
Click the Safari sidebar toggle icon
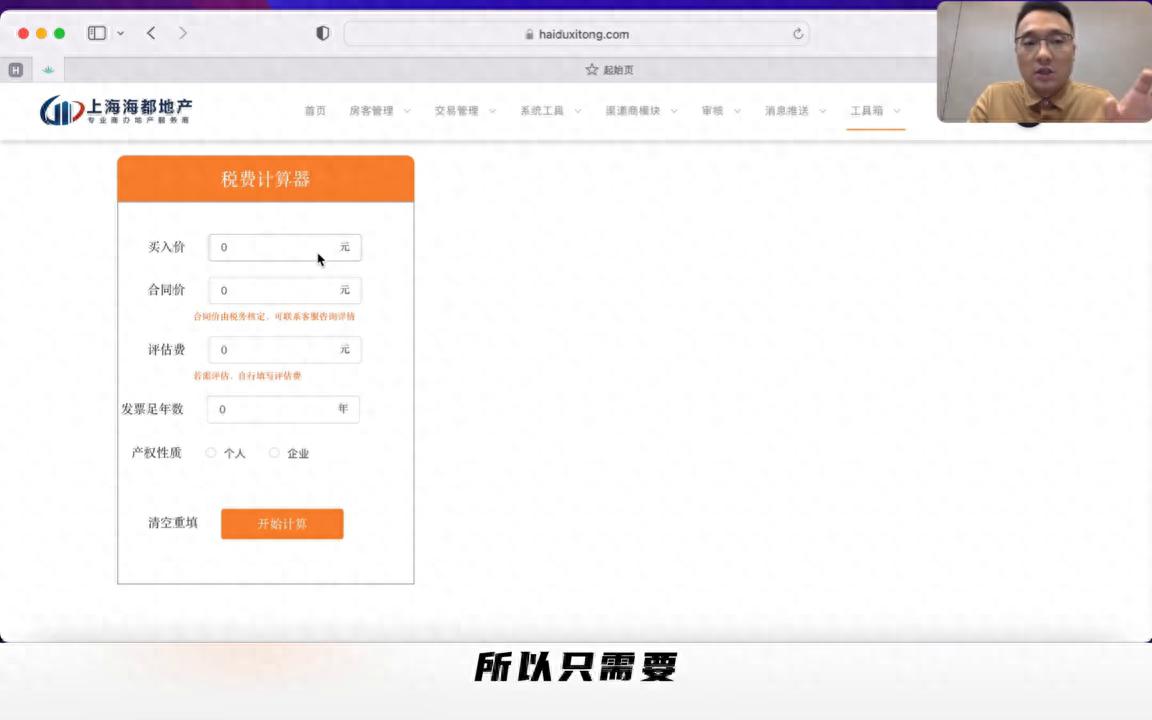(x=97, y=33)
